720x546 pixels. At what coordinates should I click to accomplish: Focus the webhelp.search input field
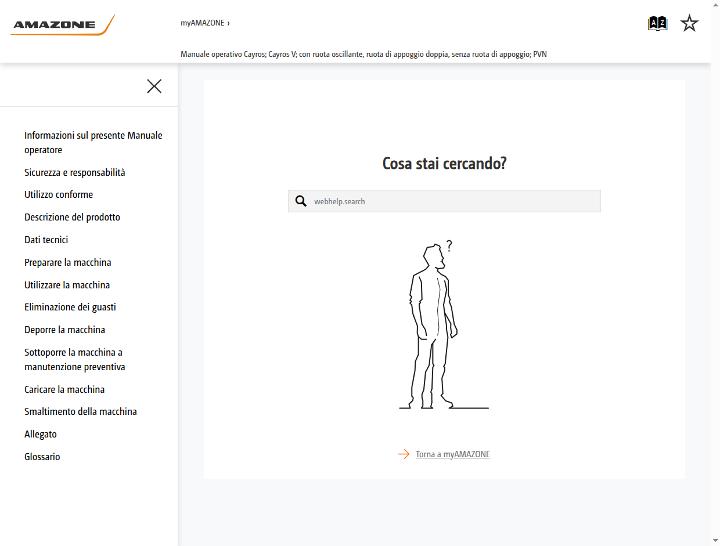tap(444, 201)
